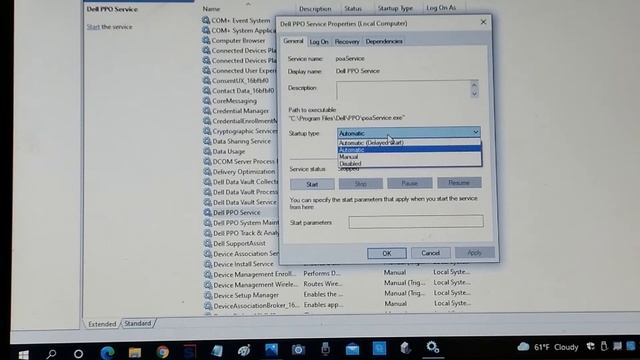
Task: Select the Credential Manager service row
Action: (241, 111)
